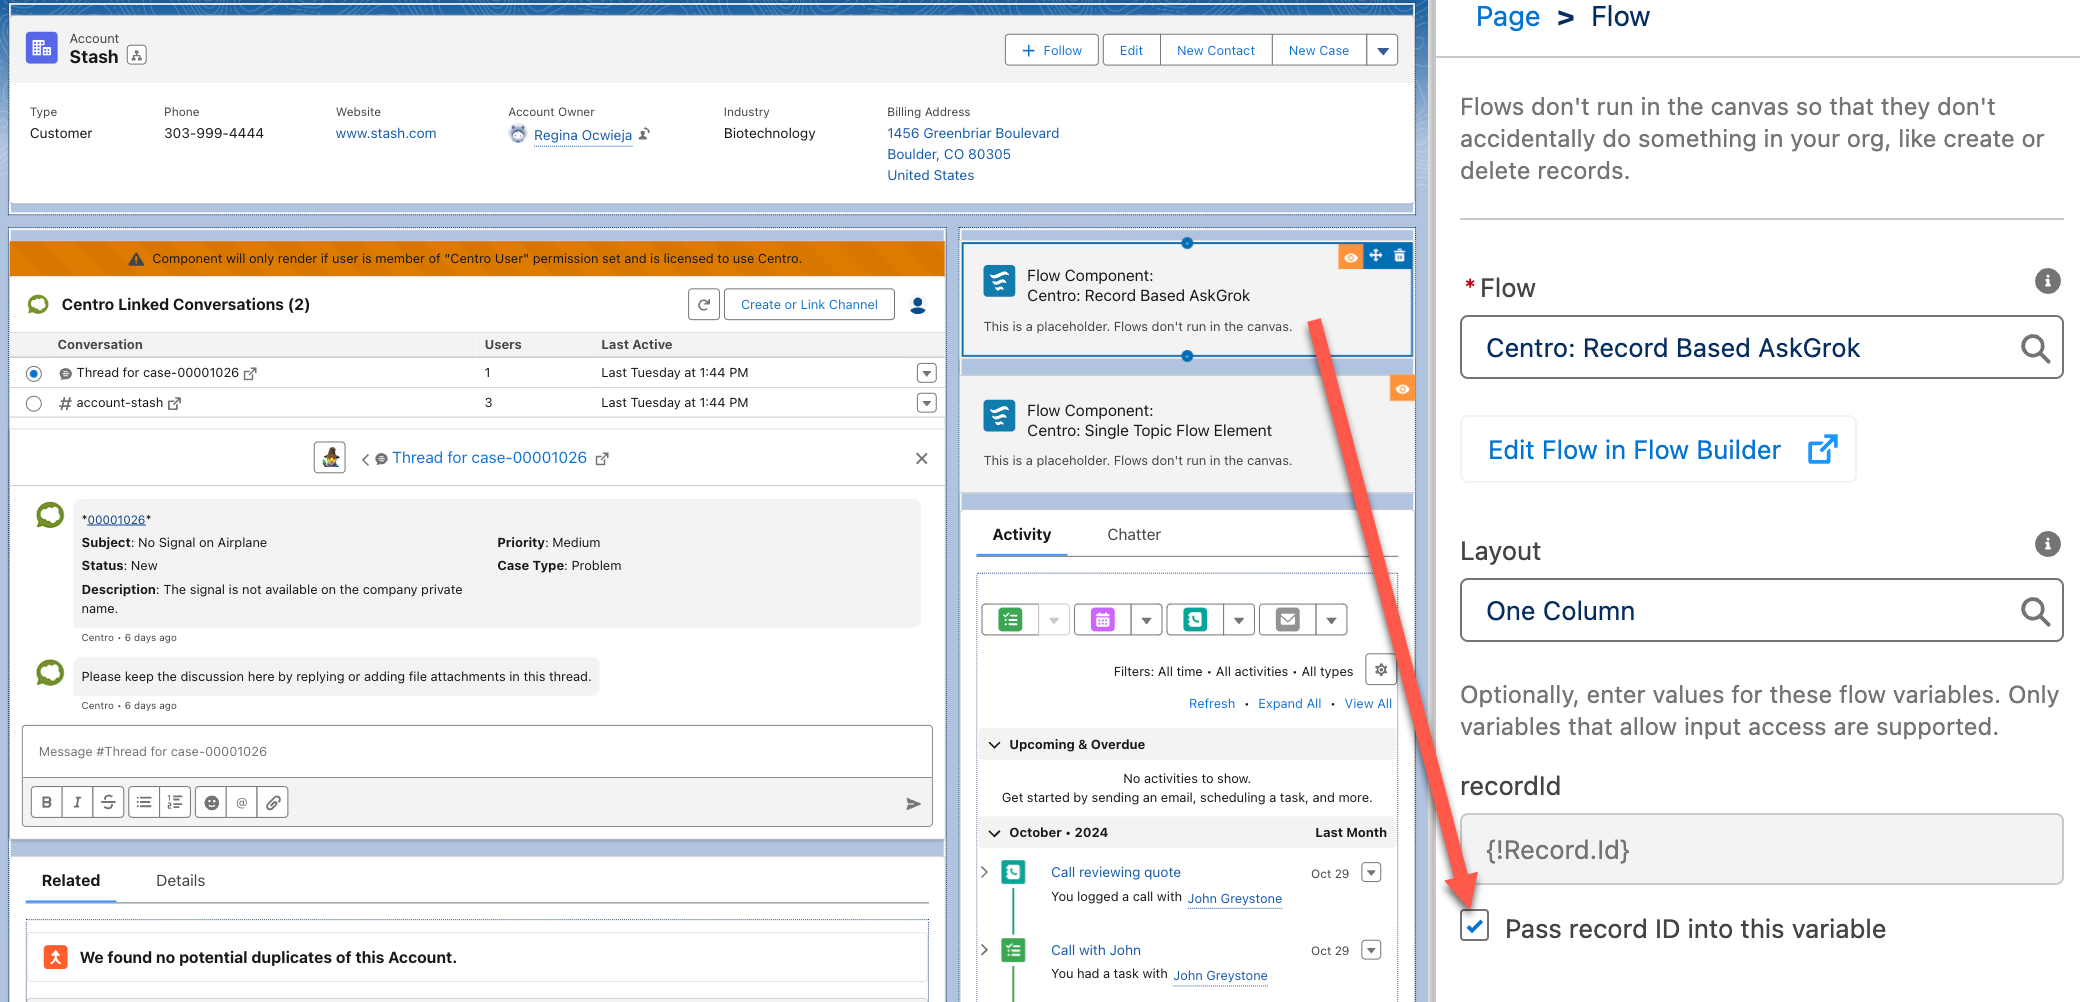Go back using the thread header chevron
Viewport: 2080px width, 1002px height.
pos(365,459)
